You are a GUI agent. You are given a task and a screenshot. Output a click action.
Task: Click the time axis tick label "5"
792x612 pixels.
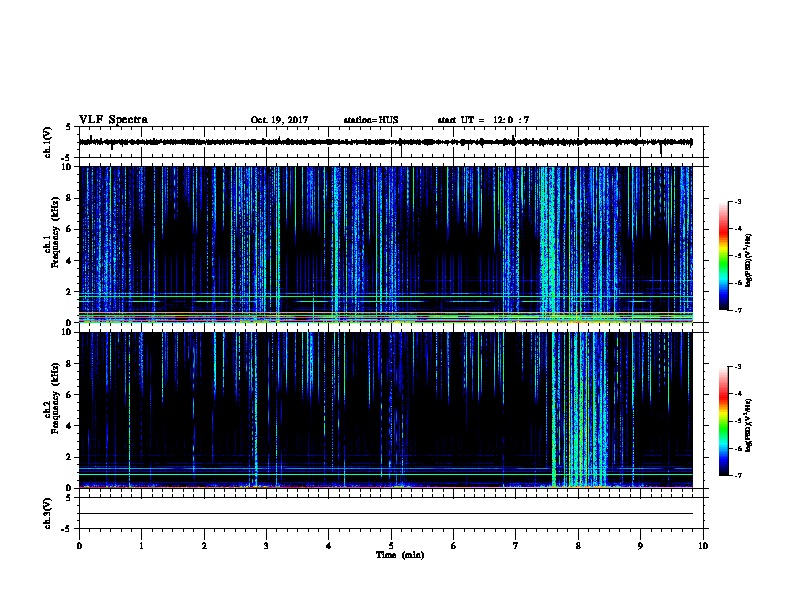tap(391, 546)
